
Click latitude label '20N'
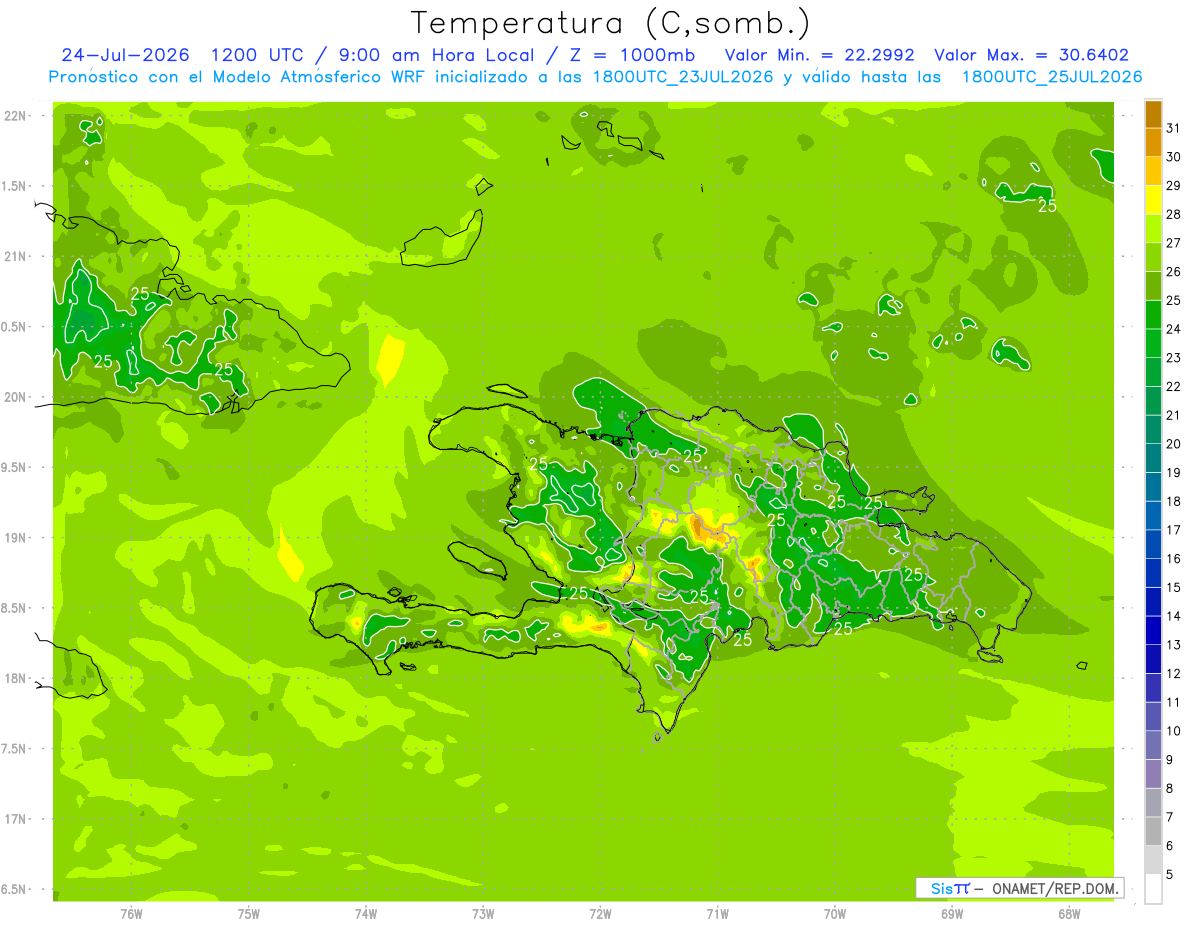17,397
